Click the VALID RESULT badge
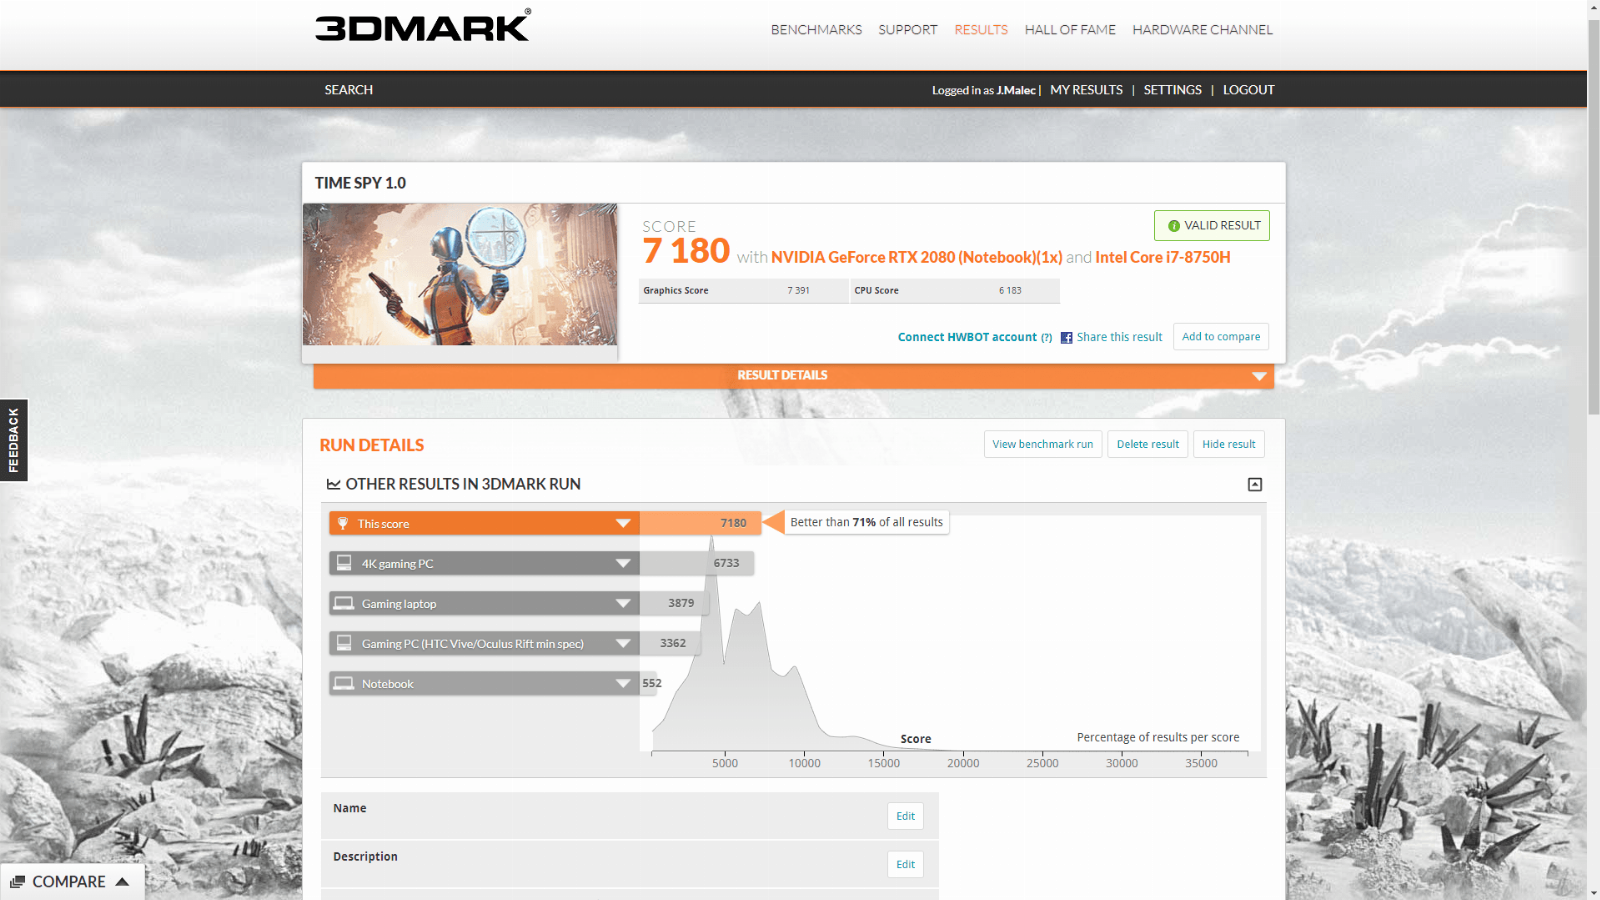Image resolution: width=1600 pixels, height=900 pixels. [x=1212, y=225]
